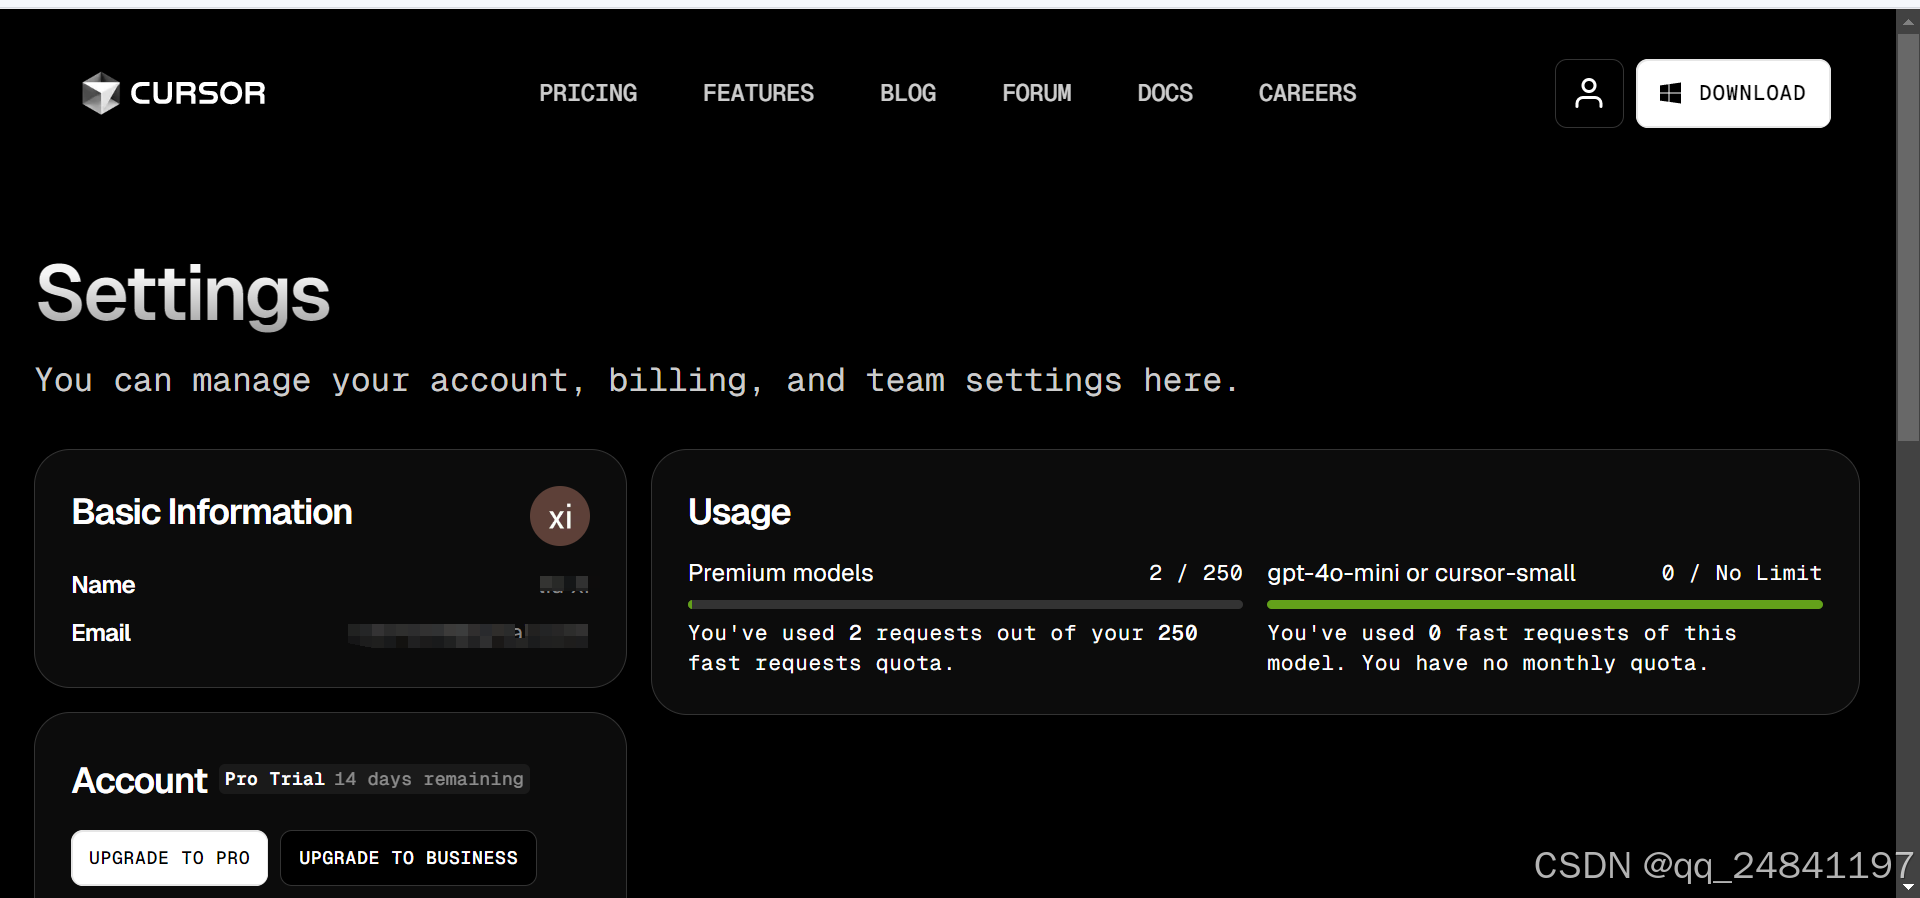Image resolution: width=1920 pixels, height=898 pixels.
Task: Navigate to Docs
Action: click(x=1165, y=93)
